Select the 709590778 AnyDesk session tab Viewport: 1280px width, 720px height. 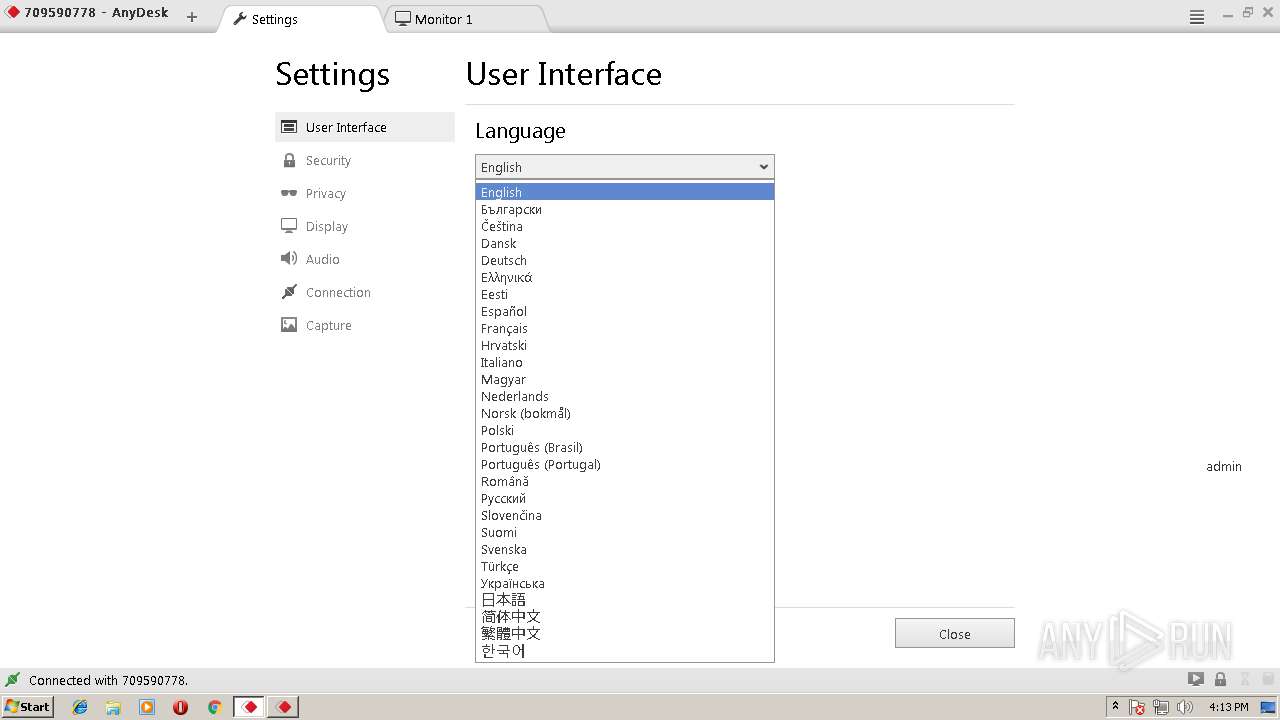coord(88,14)
